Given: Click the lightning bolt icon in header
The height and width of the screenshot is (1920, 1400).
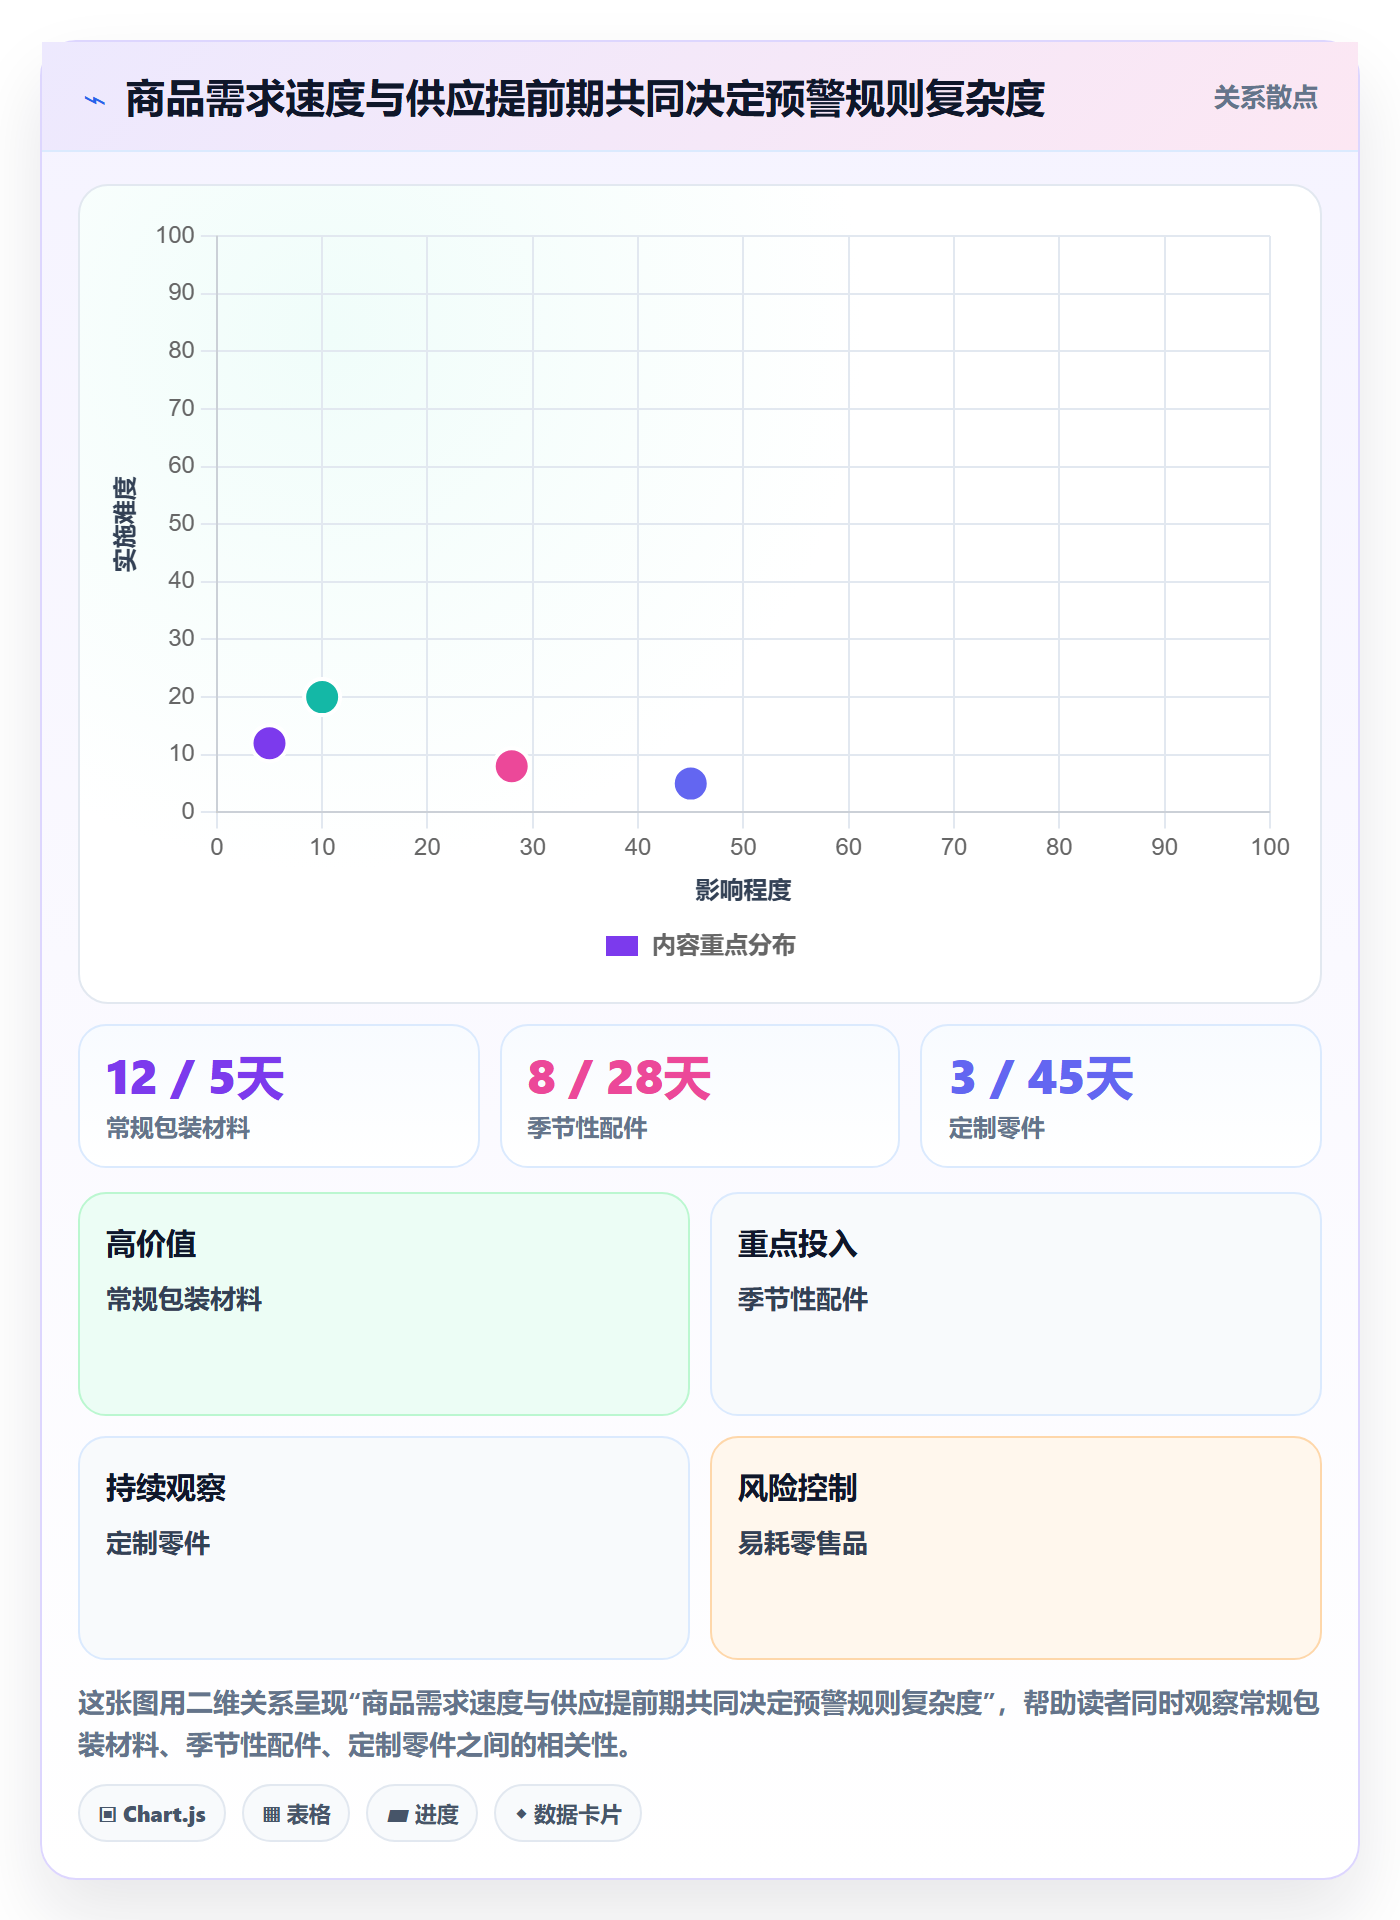Looking at the screenshot, I should 95,100.
